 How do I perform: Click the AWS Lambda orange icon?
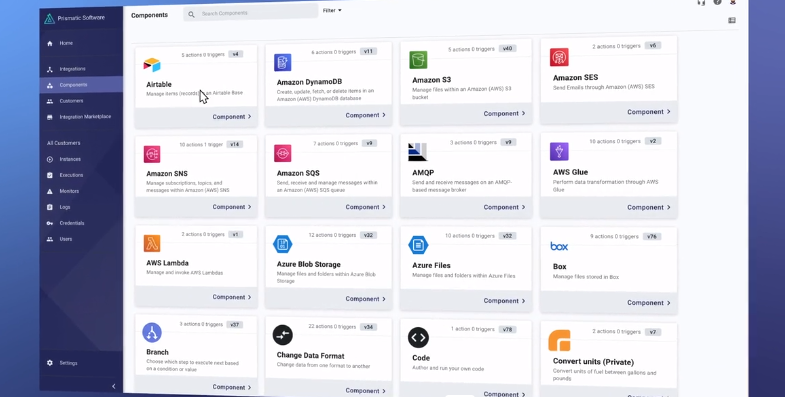[152, 243]
